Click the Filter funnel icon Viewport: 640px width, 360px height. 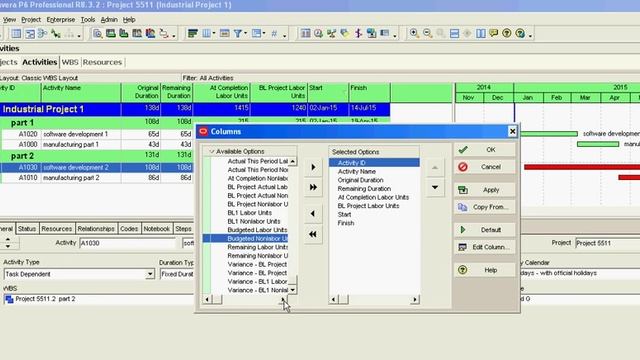(238, 33)
